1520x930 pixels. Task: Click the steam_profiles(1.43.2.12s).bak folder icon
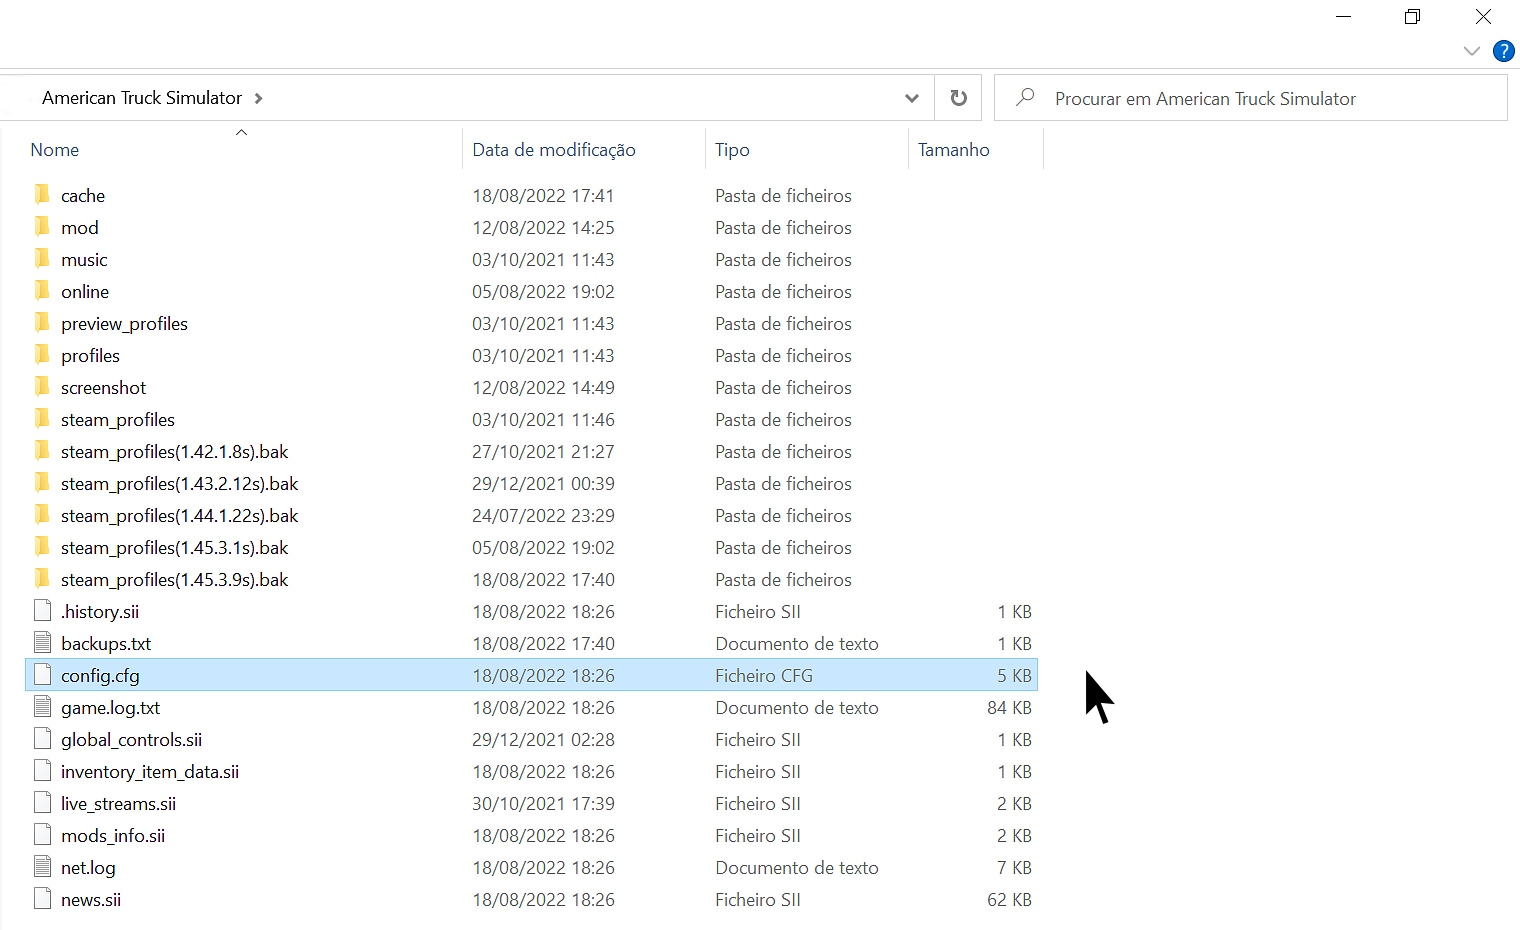tap(42, 483)
